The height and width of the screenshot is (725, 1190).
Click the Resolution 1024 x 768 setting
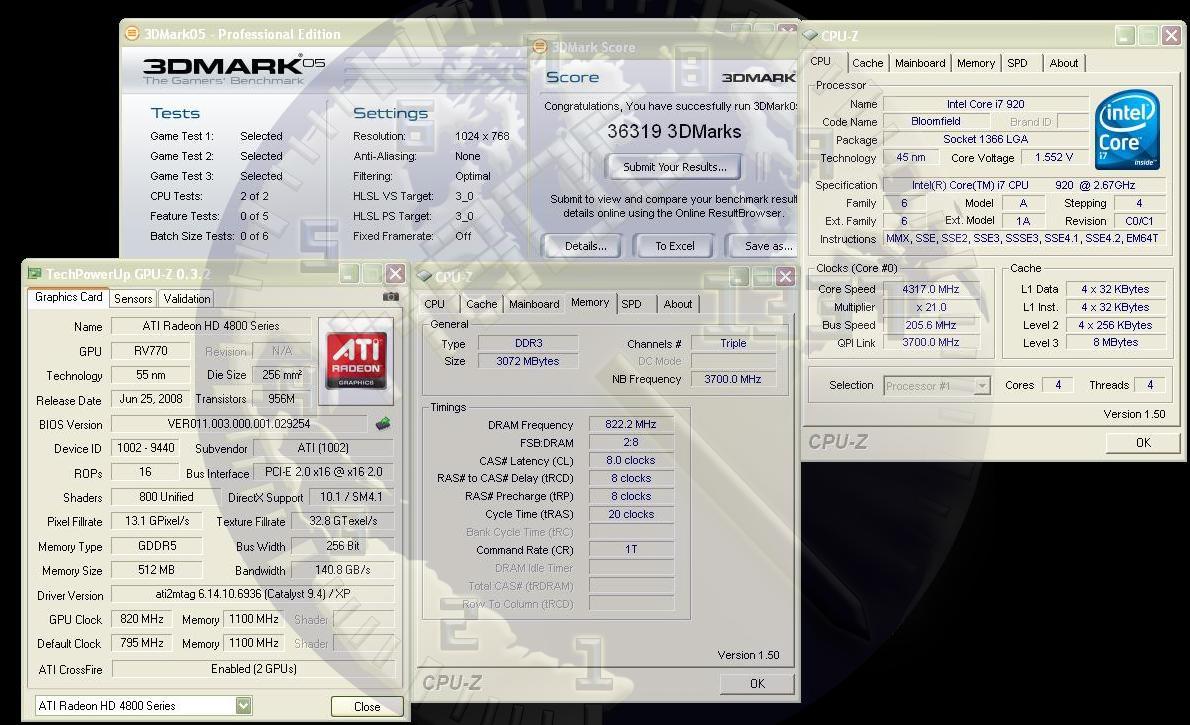point(482,136)
